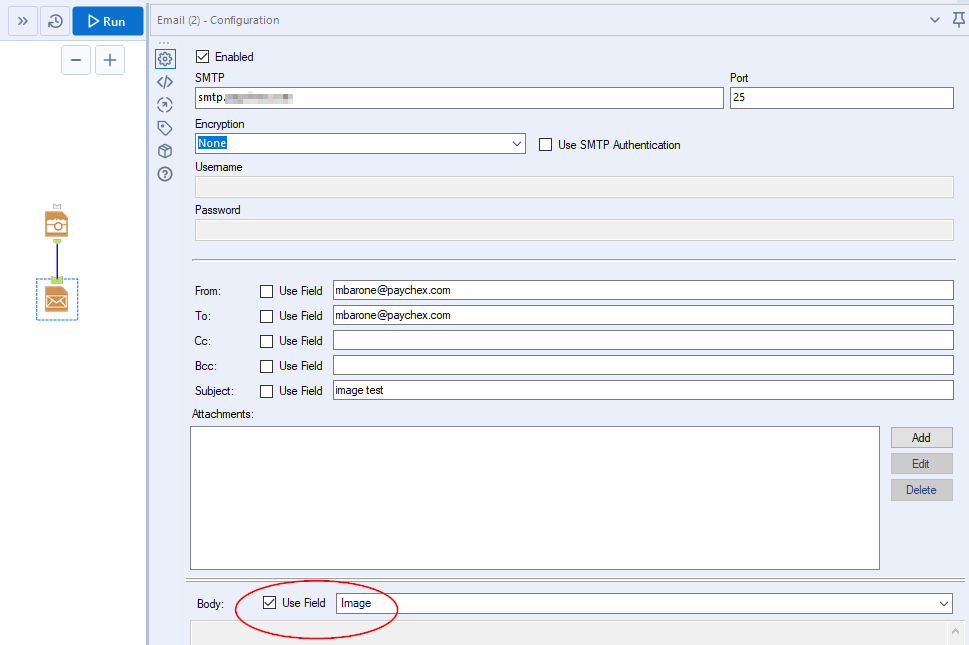
Task: Click the SMTP server input field
Action: click(x=459, y=98)
